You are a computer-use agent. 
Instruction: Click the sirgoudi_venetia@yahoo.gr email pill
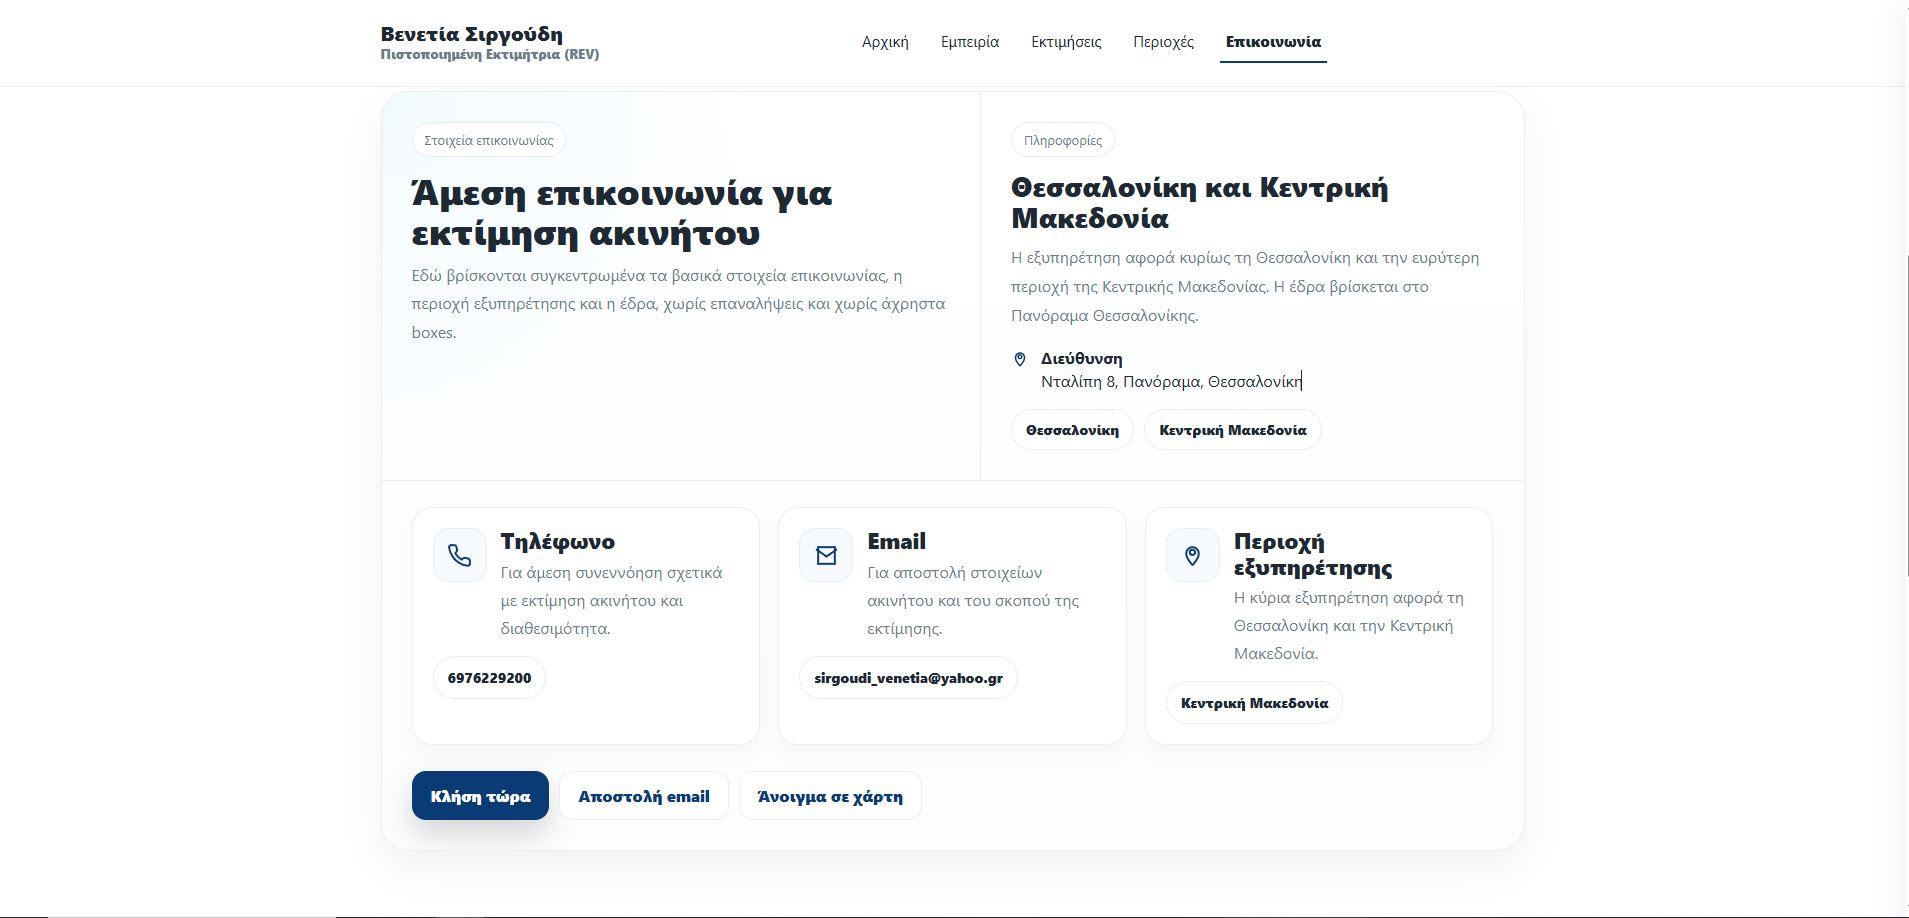coord(908,678)
